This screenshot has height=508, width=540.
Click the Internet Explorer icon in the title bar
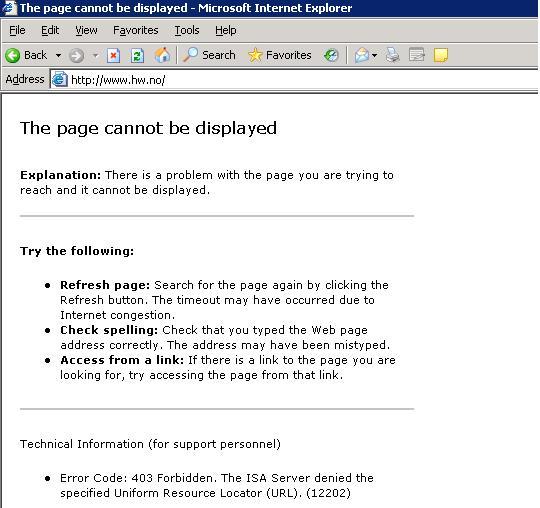[9, 8]
